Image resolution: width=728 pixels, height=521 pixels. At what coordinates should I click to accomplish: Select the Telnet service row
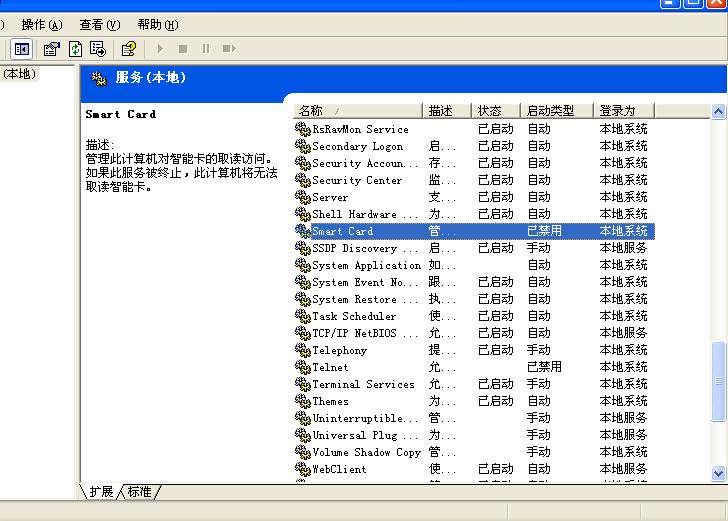point(330,367)
